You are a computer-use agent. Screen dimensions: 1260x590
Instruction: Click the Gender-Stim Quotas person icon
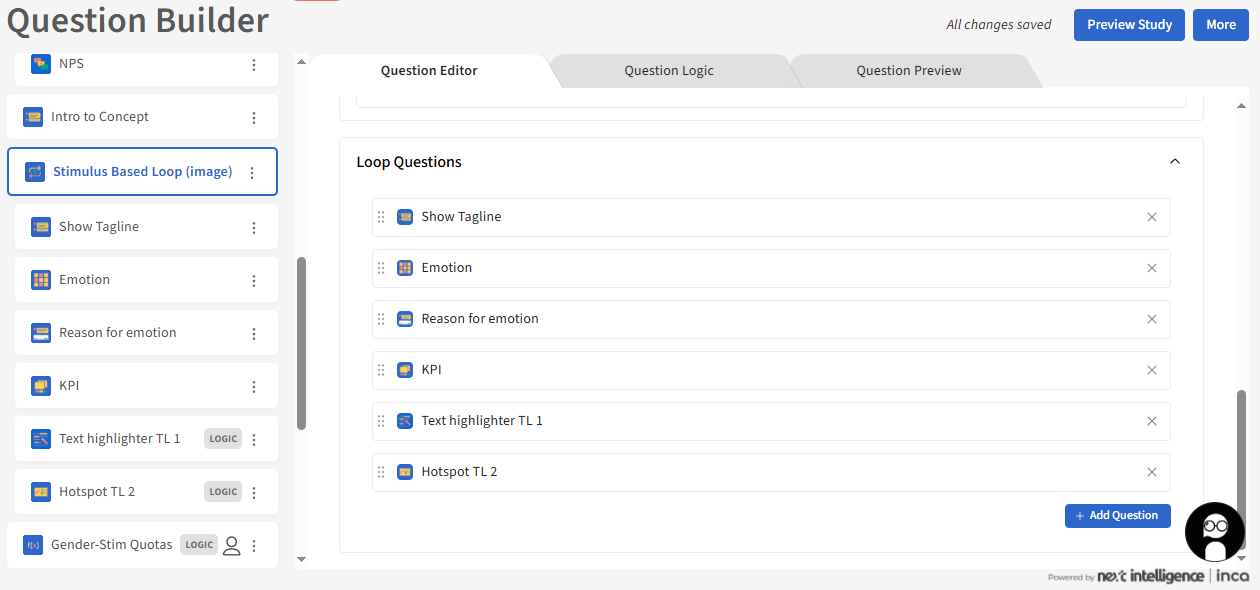click(231, 545)
